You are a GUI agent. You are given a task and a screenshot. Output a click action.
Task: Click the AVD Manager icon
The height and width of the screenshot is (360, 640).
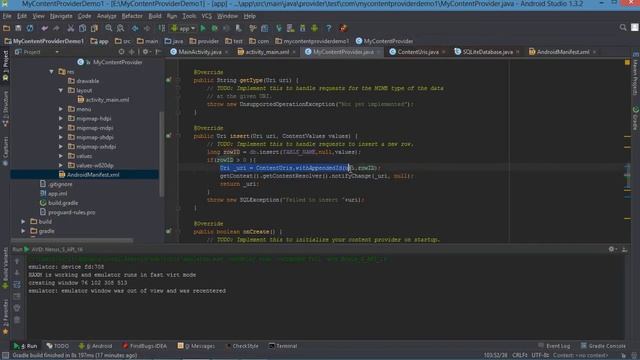[291, 28]
